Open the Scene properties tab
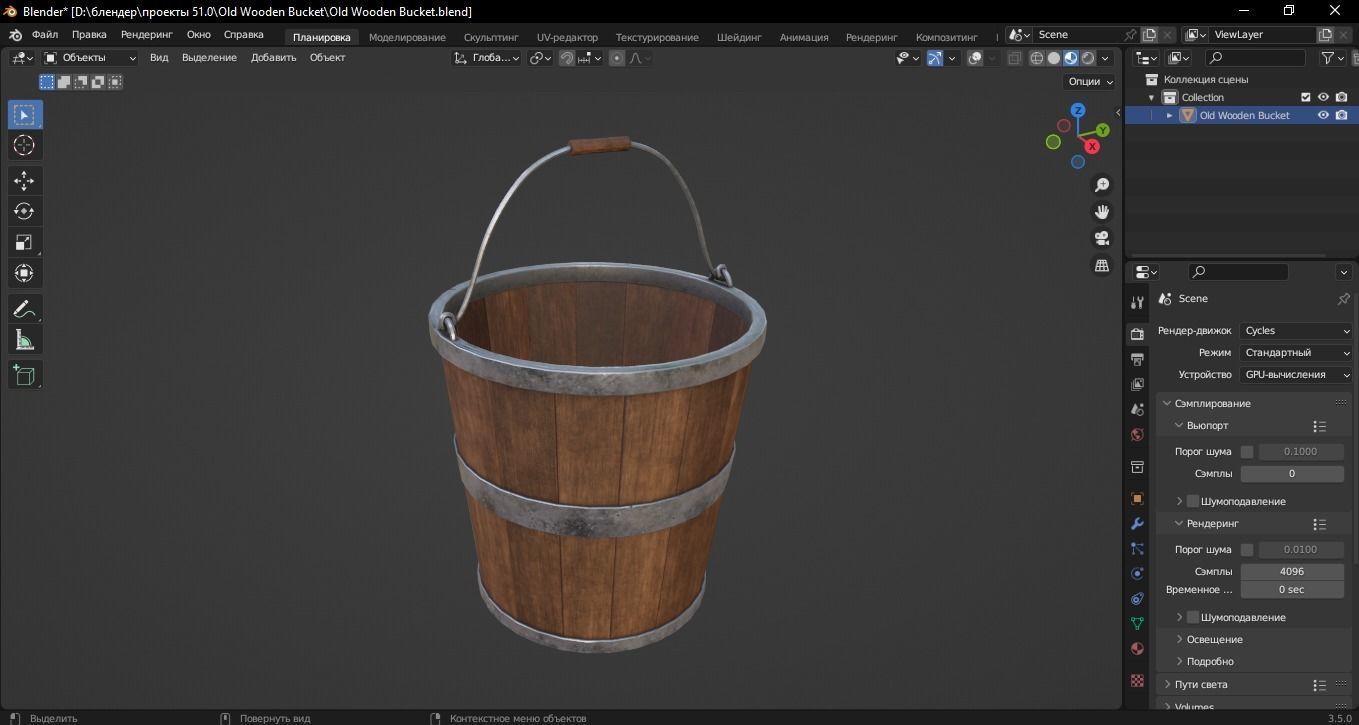Screen dimensions: 1359x725 click(1137, 409)
